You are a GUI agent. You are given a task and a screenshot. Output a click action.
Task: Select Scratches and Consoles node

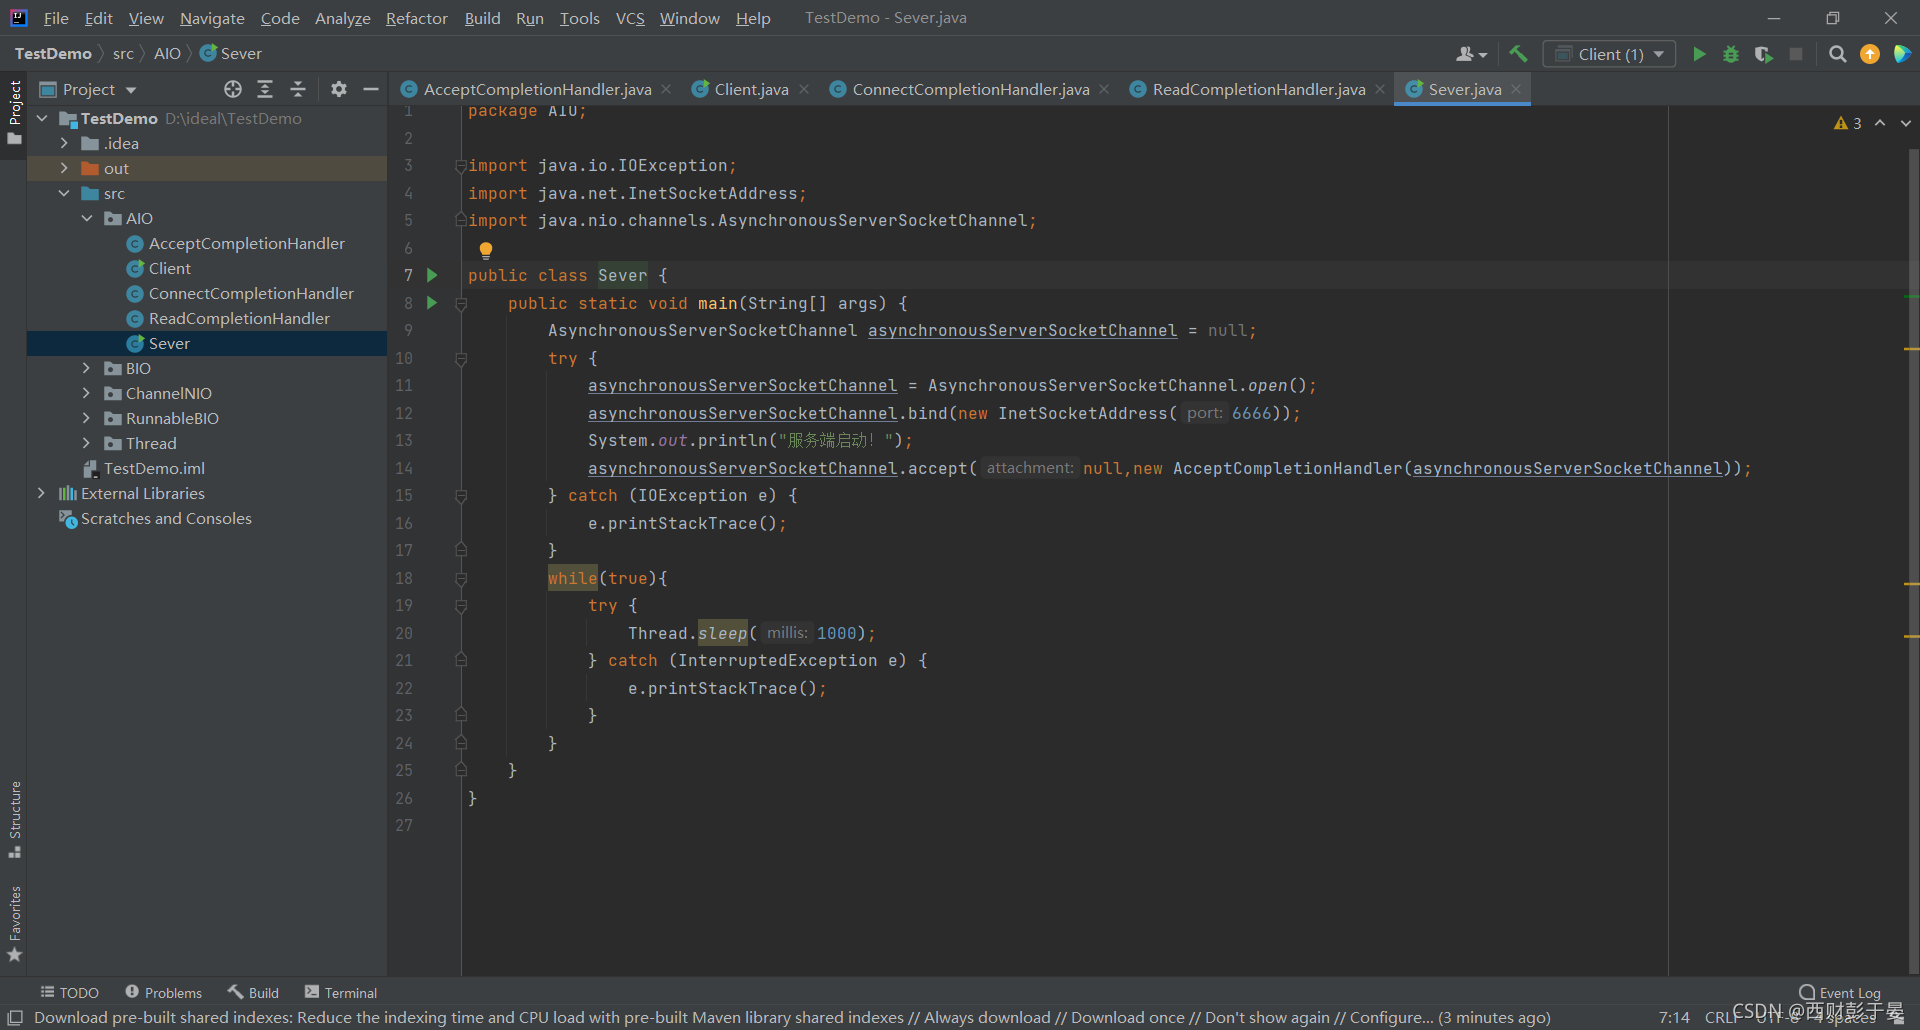pos(166,518)
